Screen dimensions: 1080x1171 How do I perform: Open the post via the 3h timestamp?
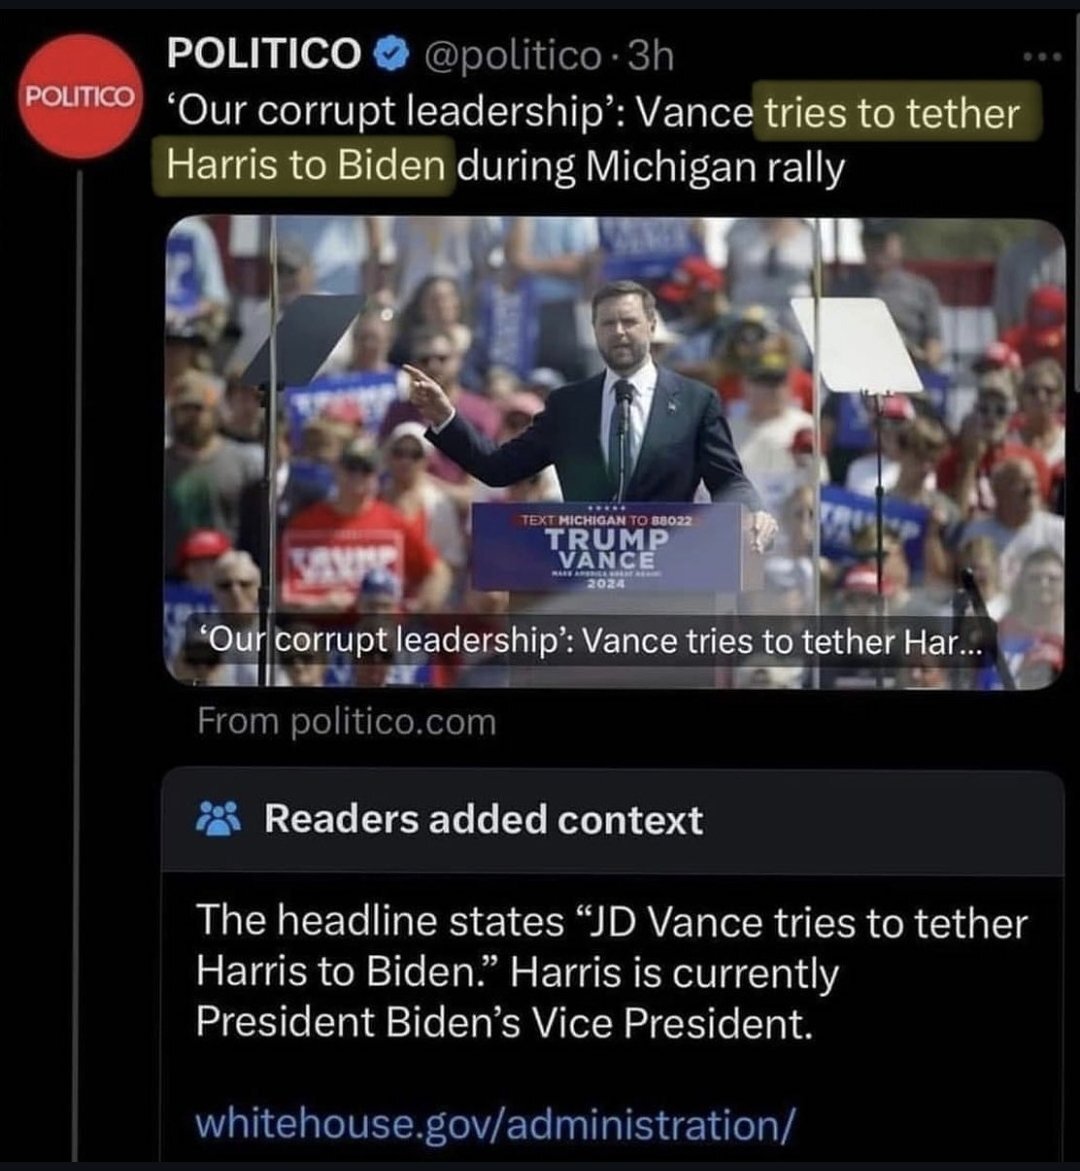click(x=649, y=56)
